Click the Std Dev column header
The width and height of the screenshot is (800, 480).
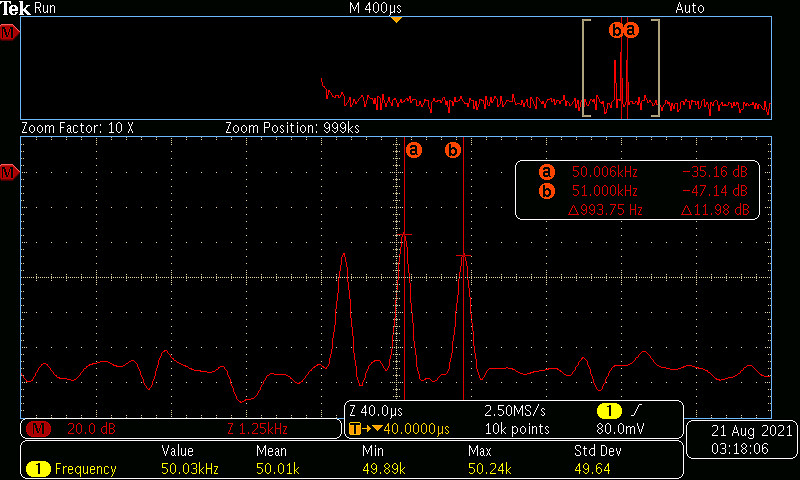coord(597,451)
